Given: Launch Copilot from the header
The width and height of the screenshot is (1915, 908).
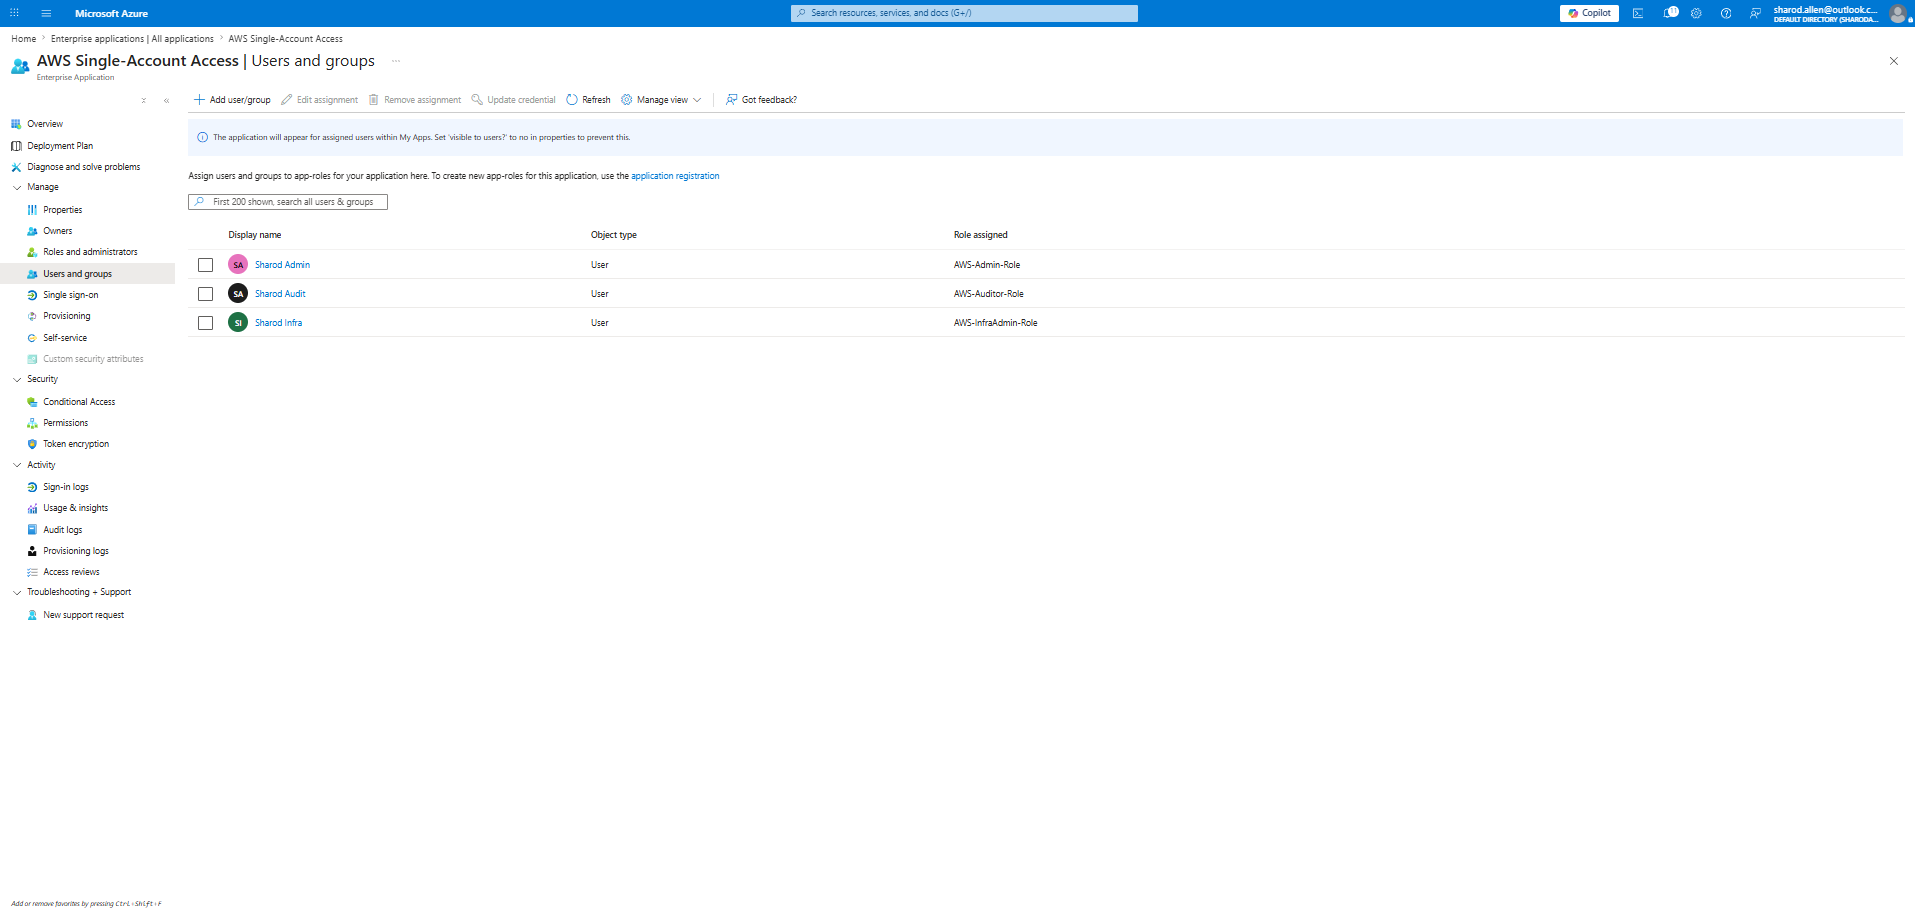Looking at the screenshot, I should pyautogui.click(x=1589, y=13).
